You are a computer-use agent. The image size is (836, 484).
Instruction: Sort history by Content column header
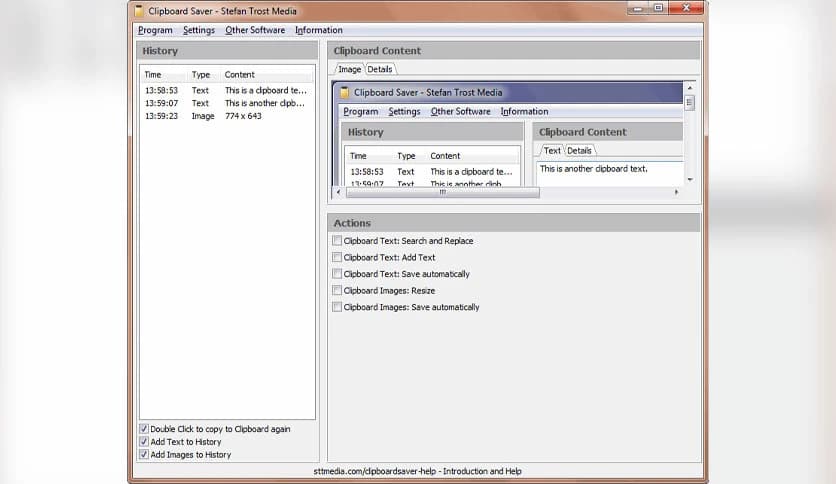267,75
